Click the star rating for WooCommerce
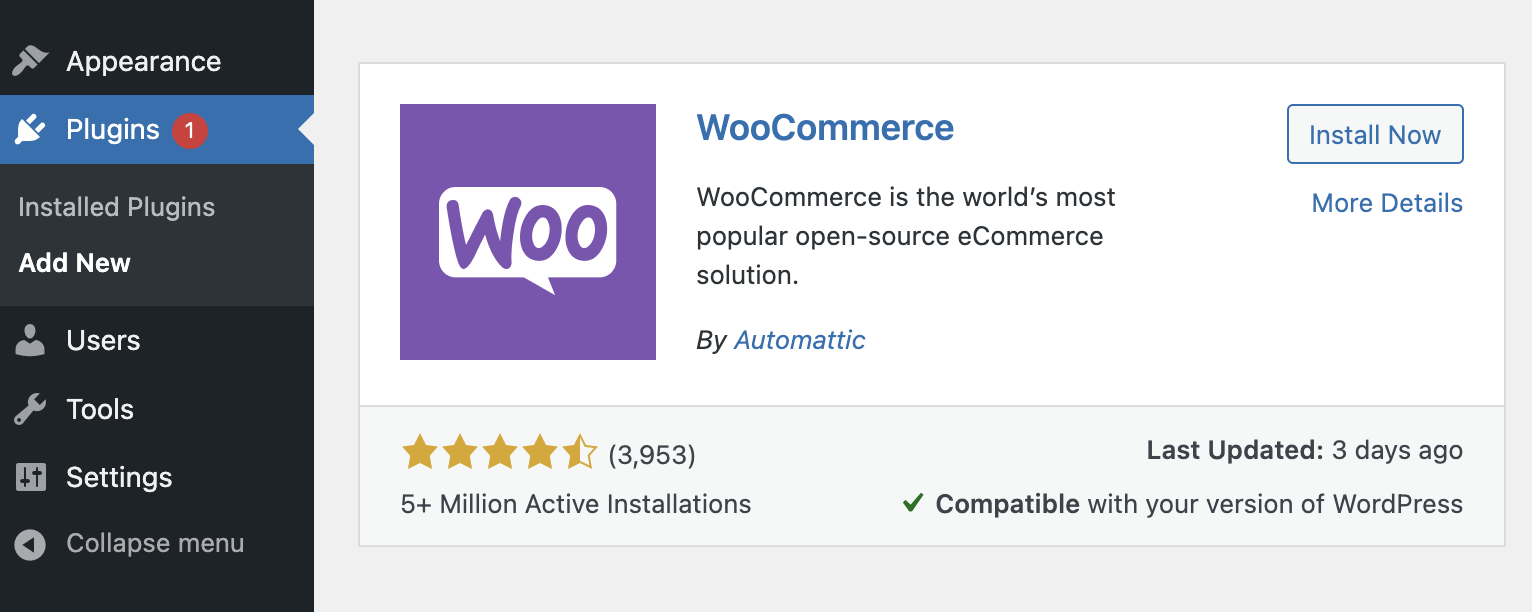The image size is (1532, 612). pyautogui.click(x=500, y=452)
